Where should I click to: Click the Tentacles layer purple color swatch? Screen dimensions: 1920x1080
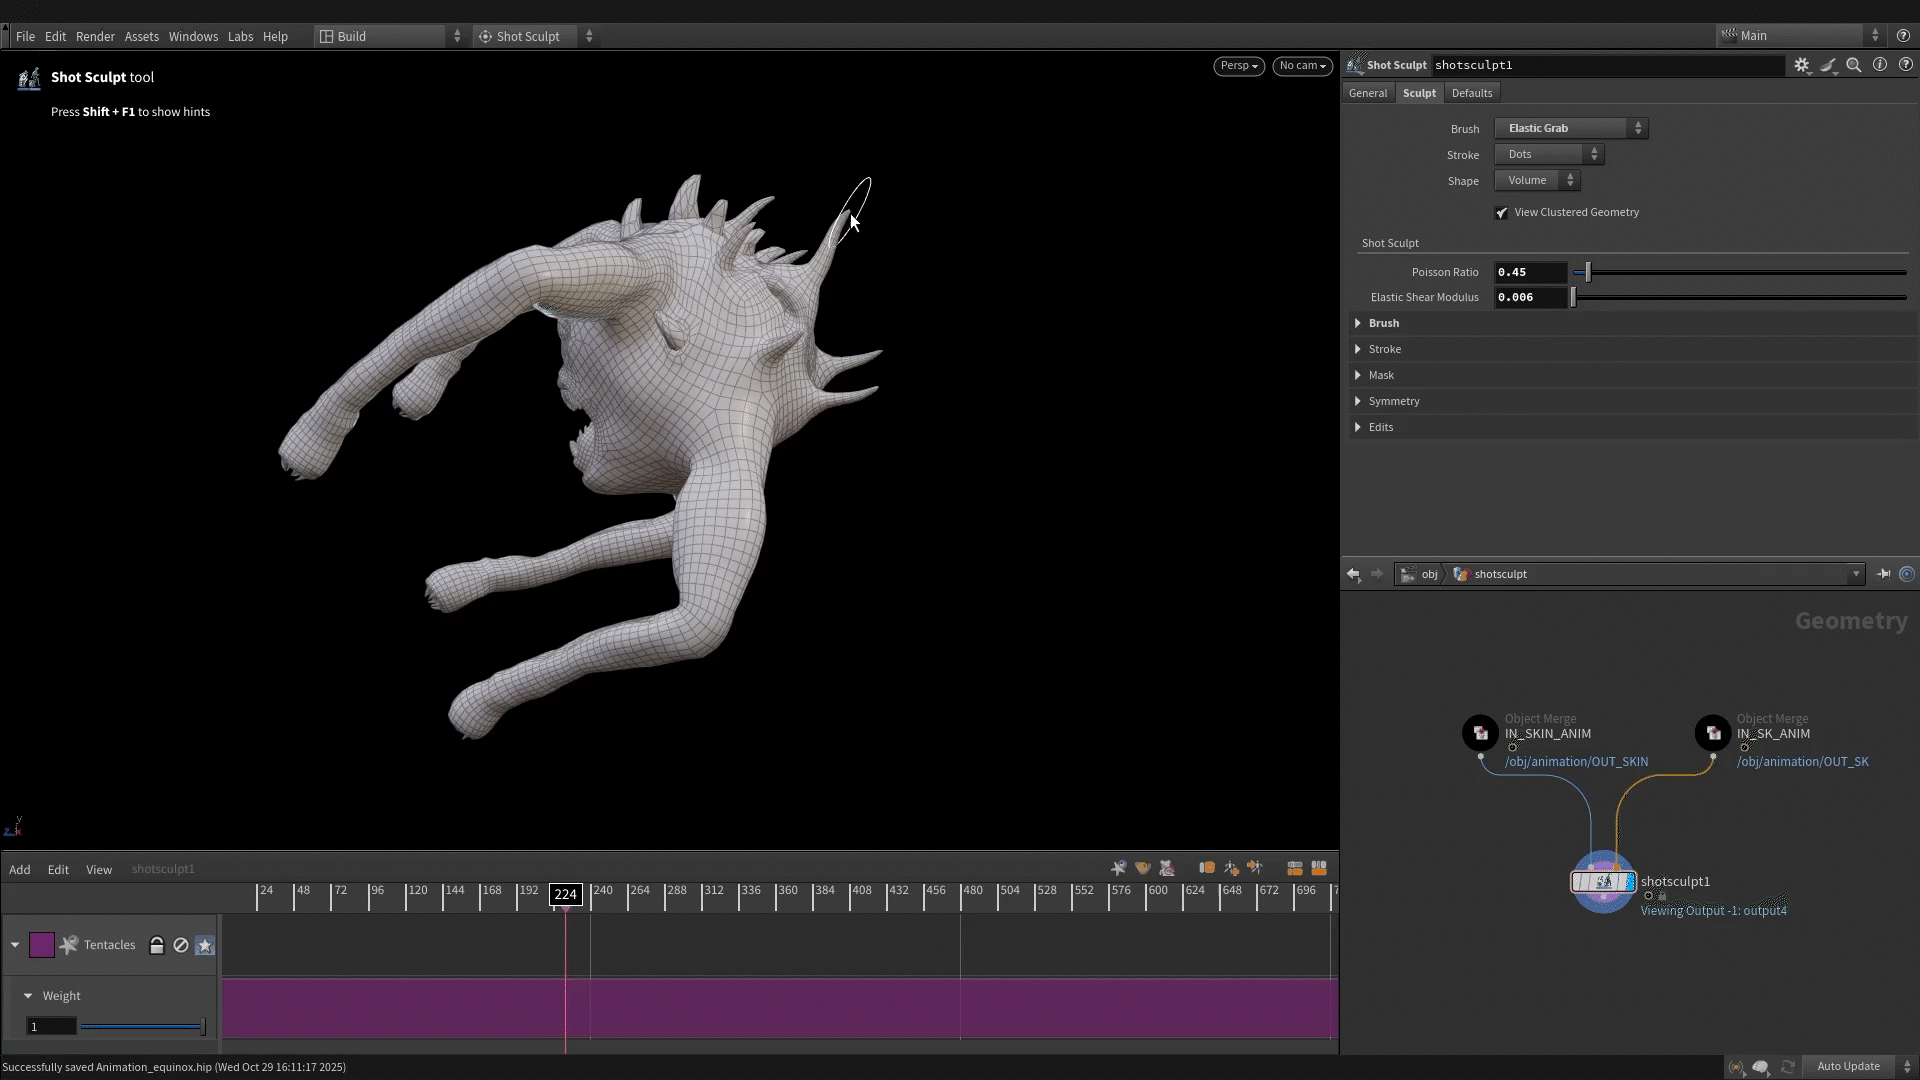pyautogui.click(x=42, y=945)
